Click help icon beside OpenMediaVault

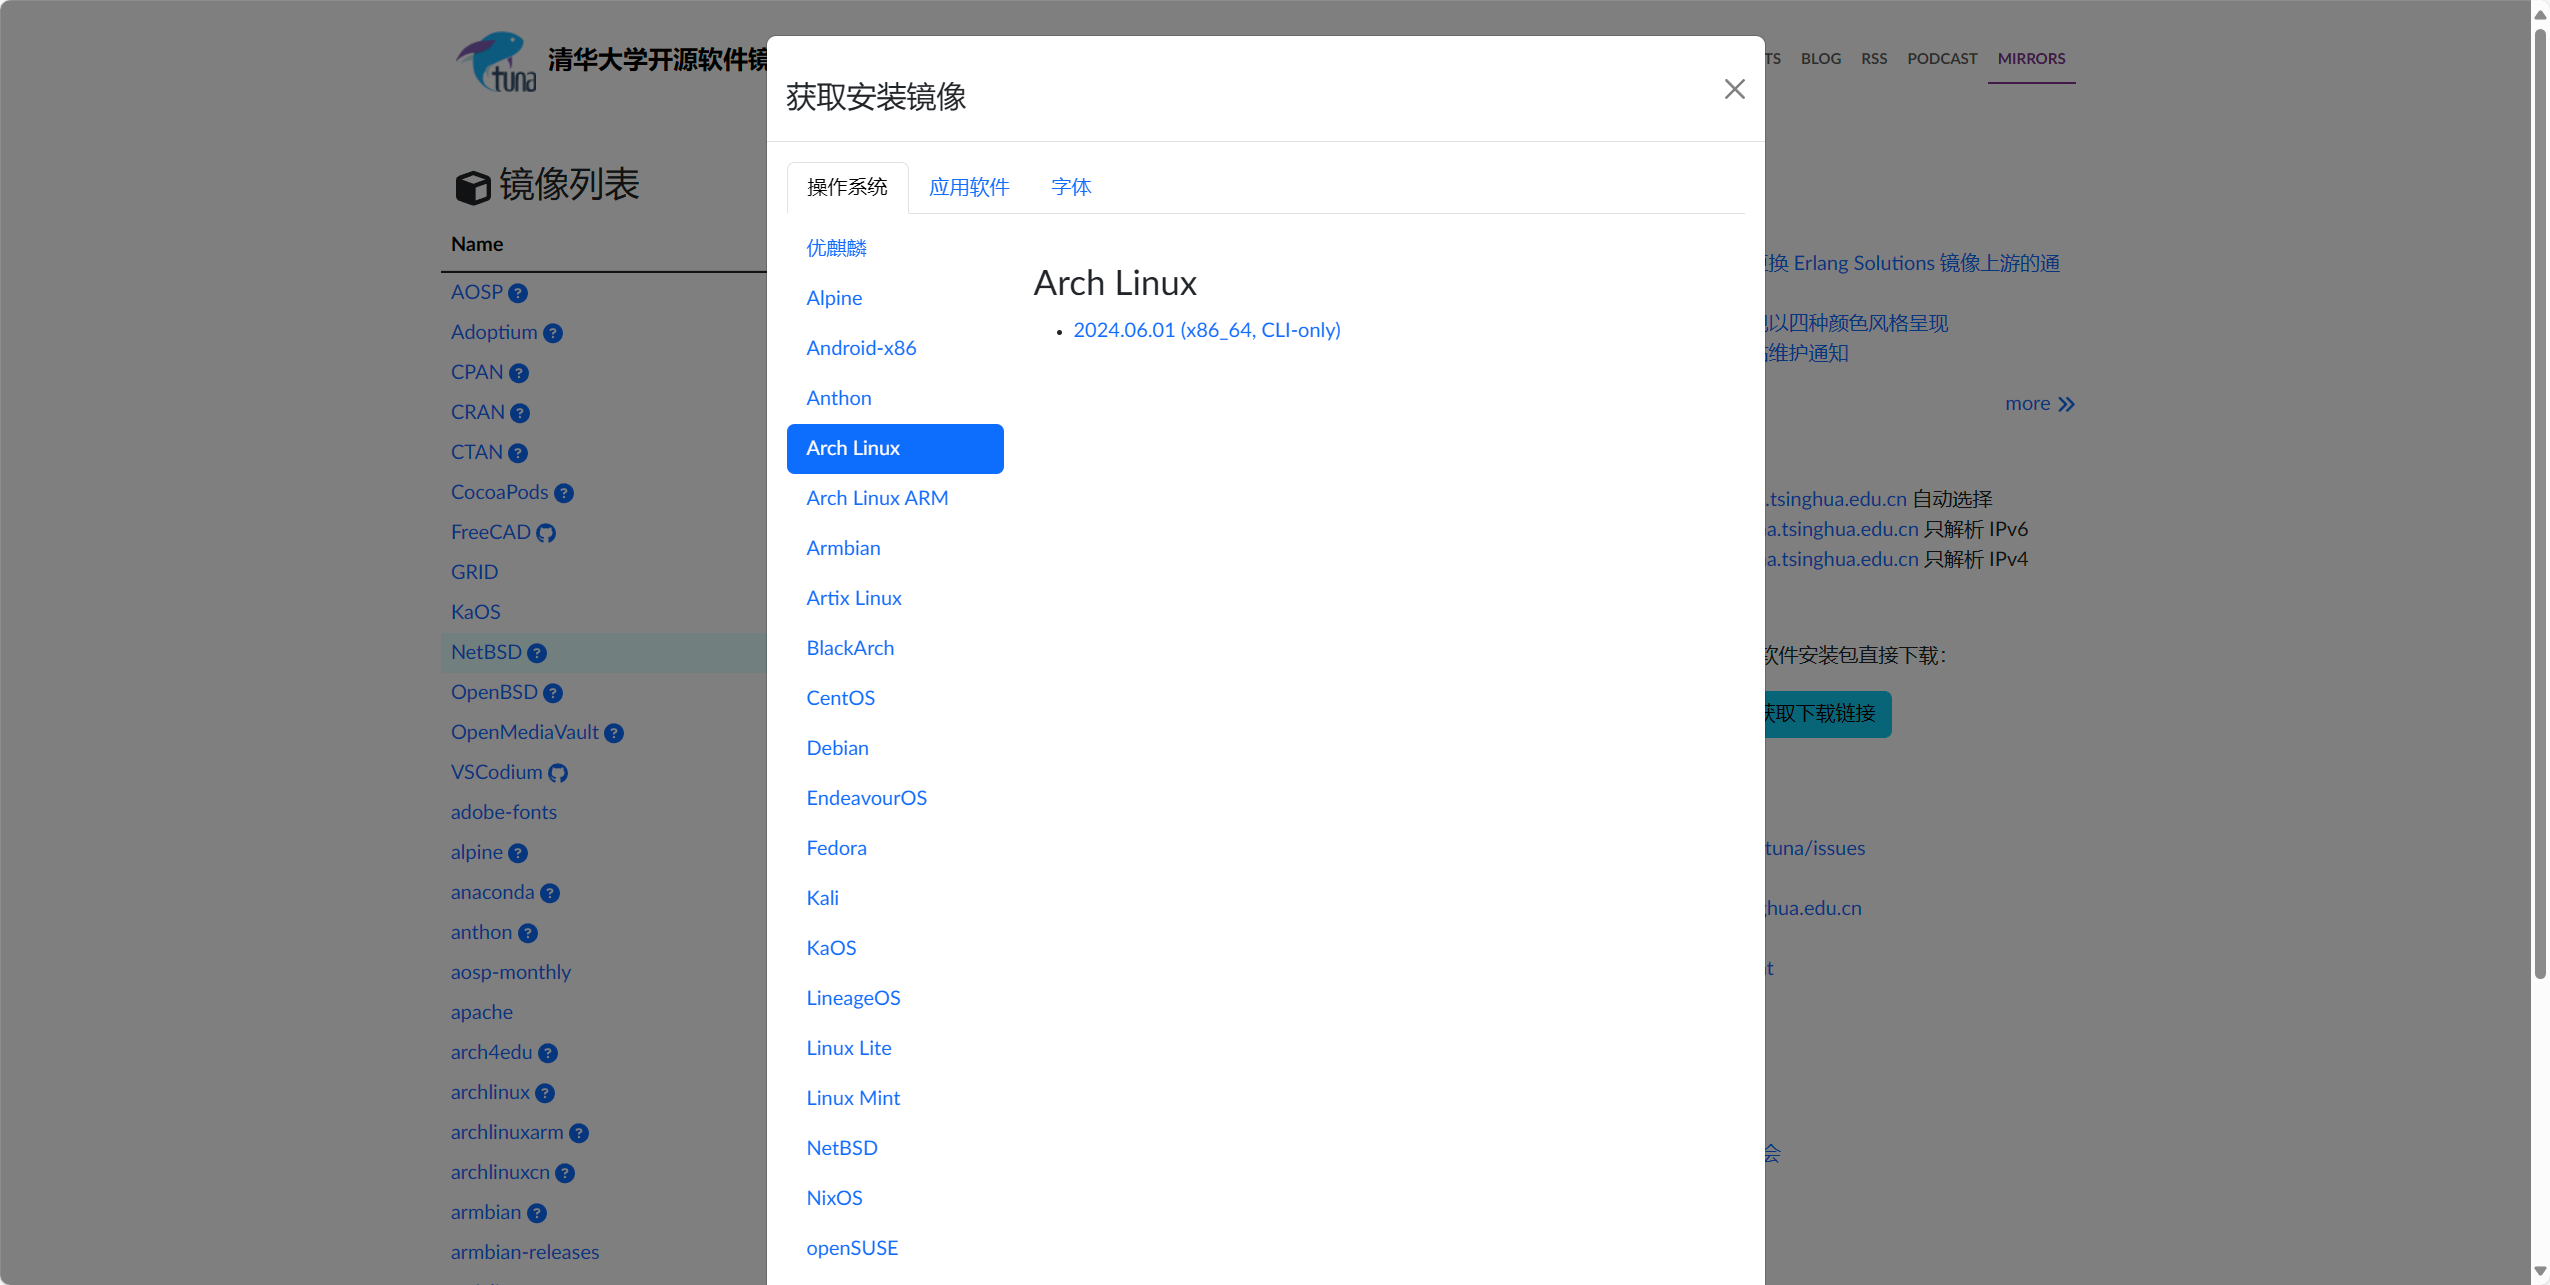tap(614, 733)
